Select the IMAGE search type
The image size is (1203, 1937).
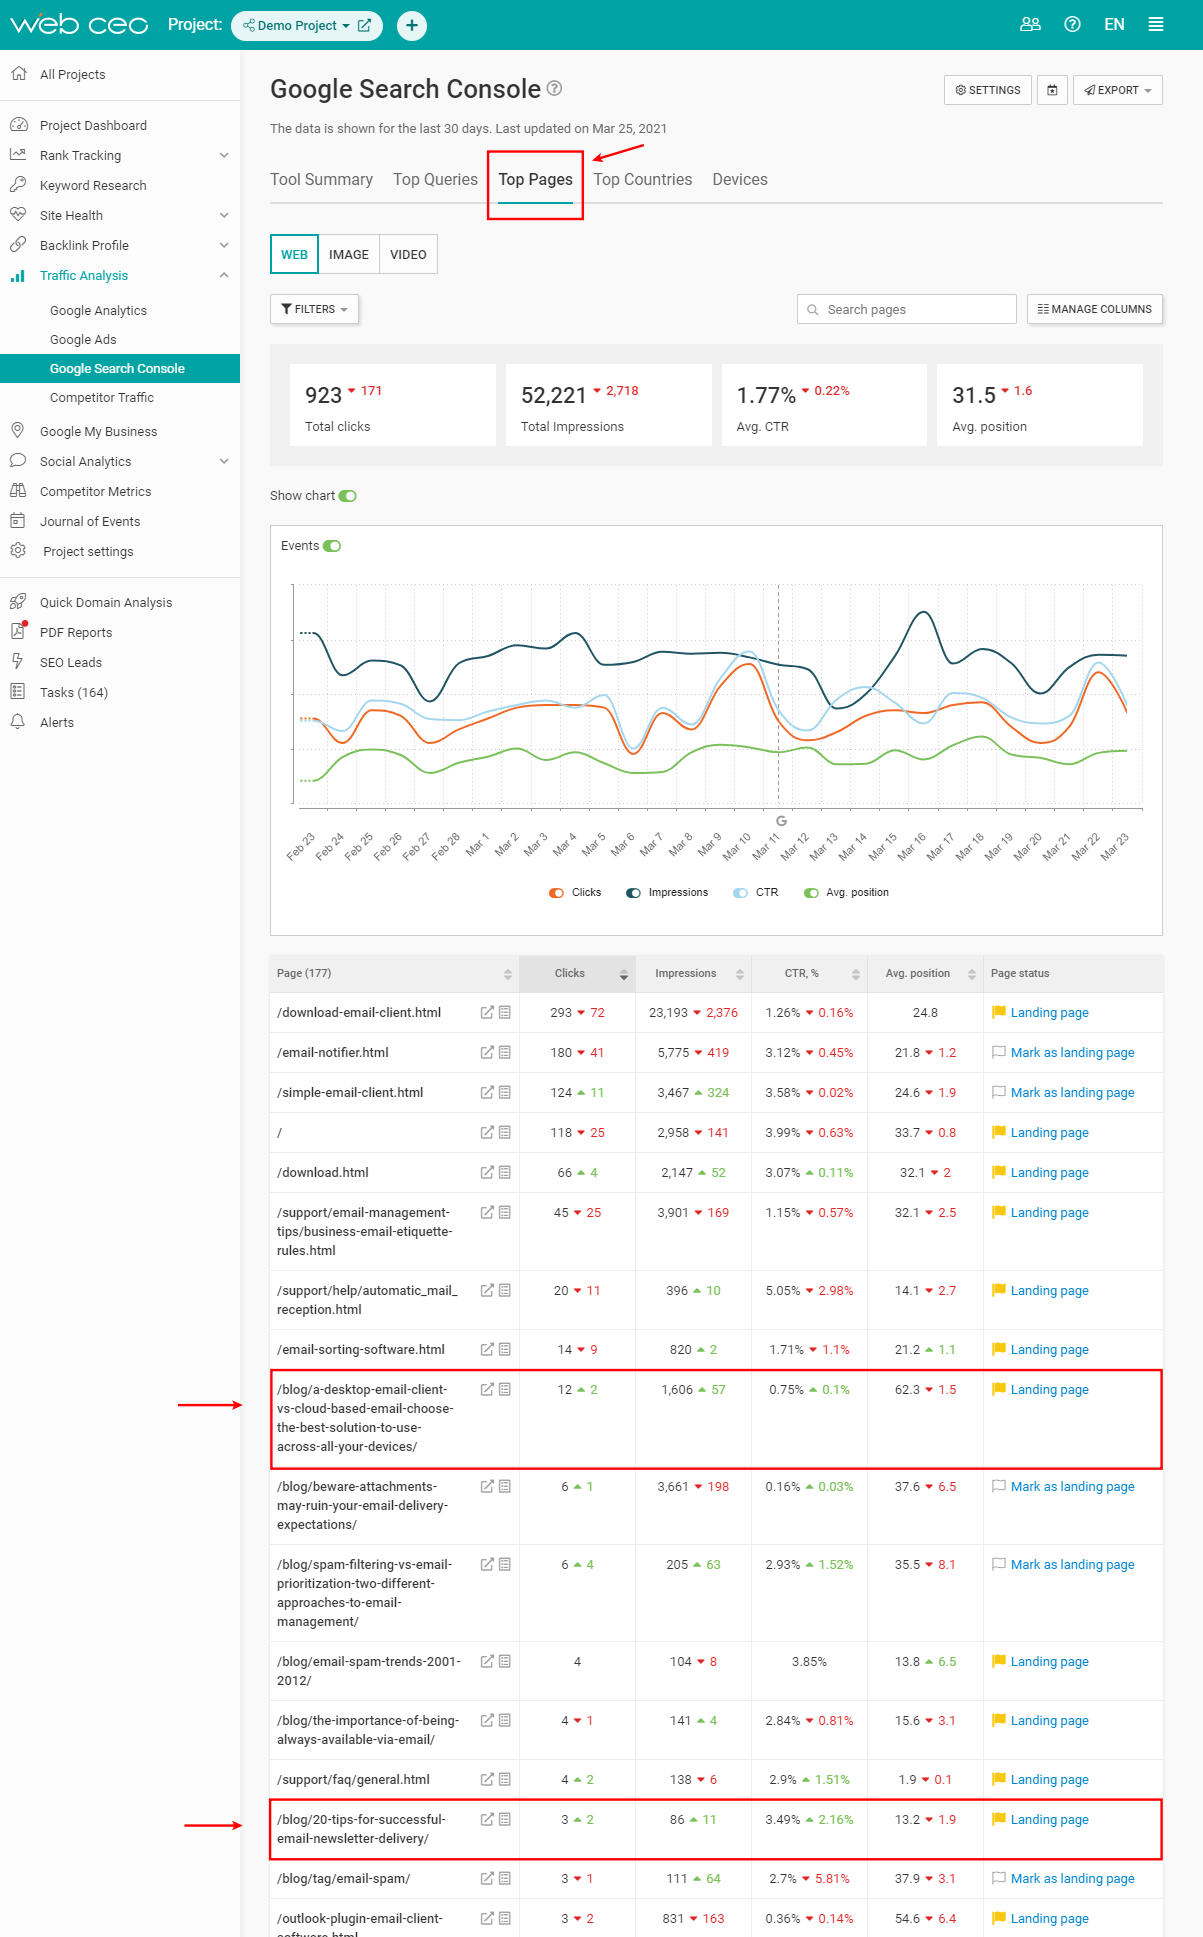click(x=349, y=254)
